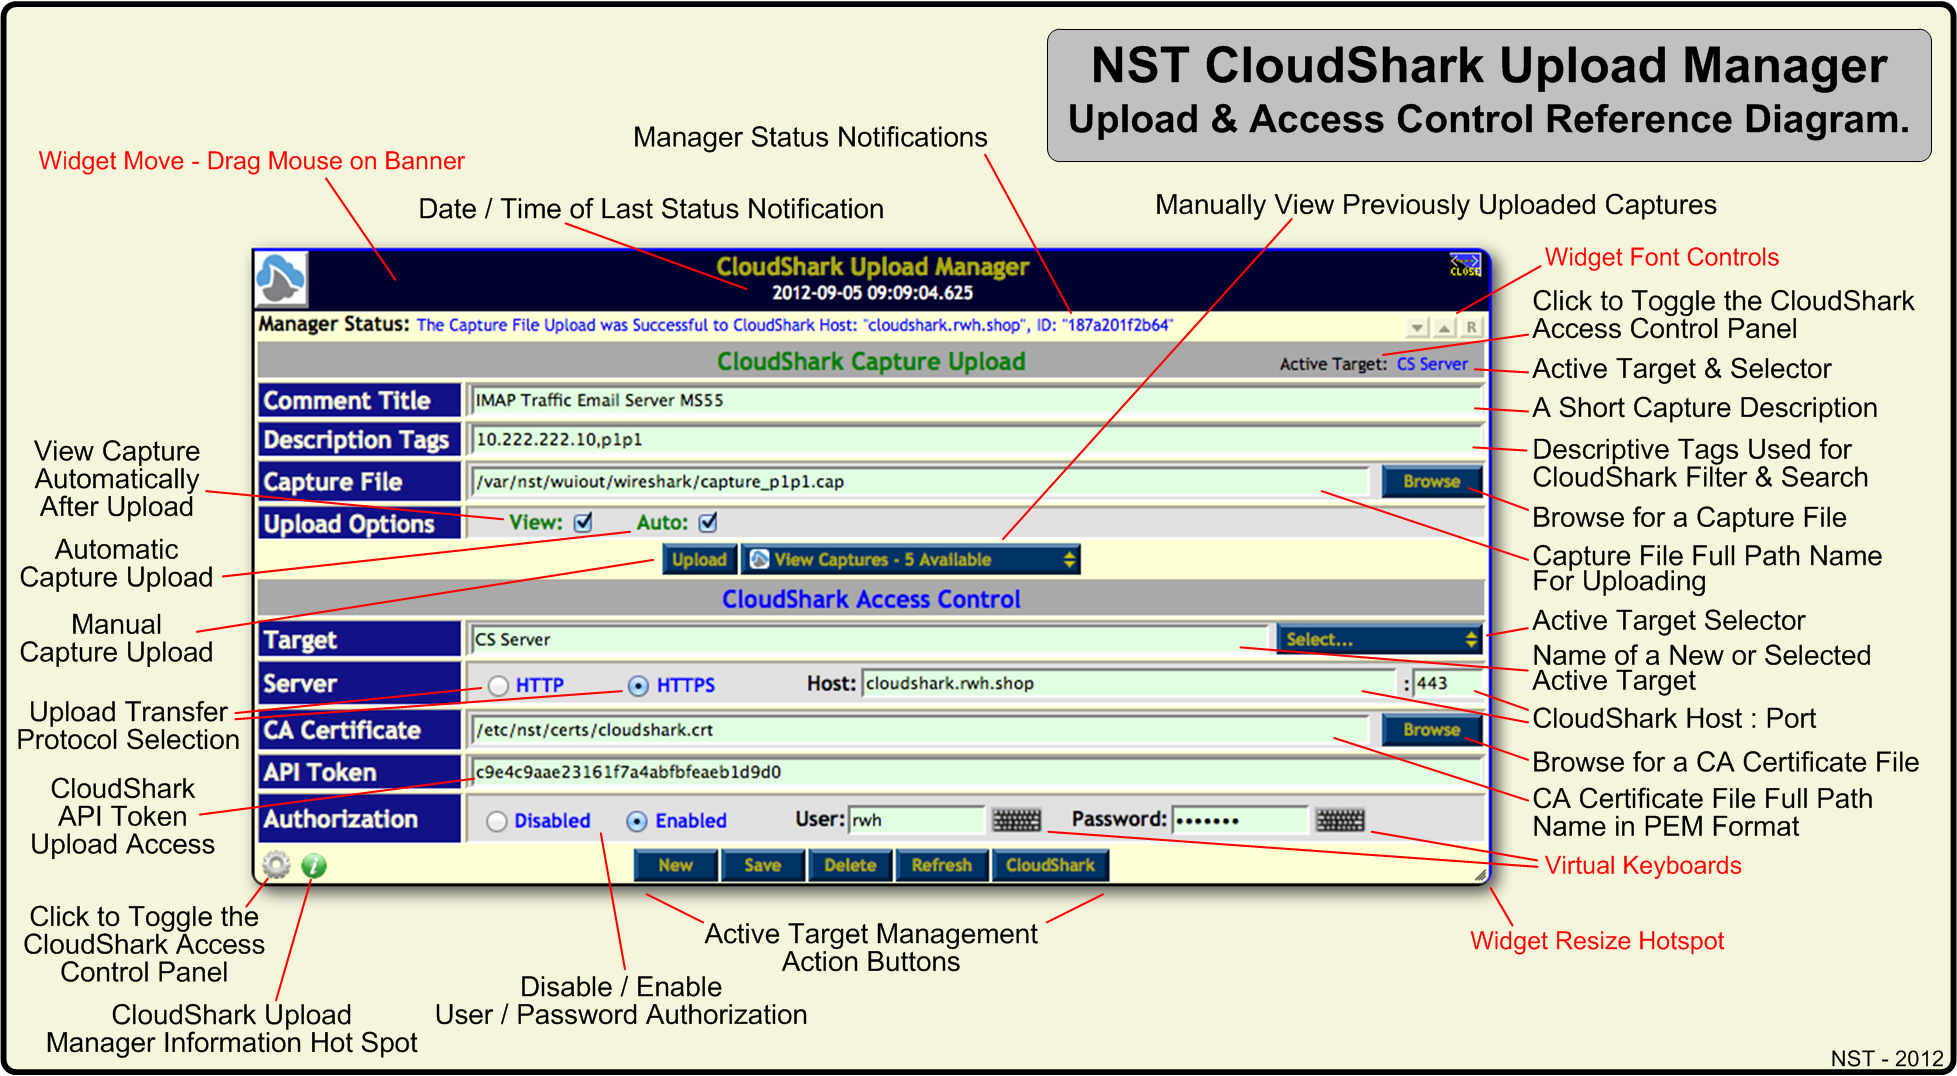
Task: Click the Refresh button
Action: (x=941, y=866)
